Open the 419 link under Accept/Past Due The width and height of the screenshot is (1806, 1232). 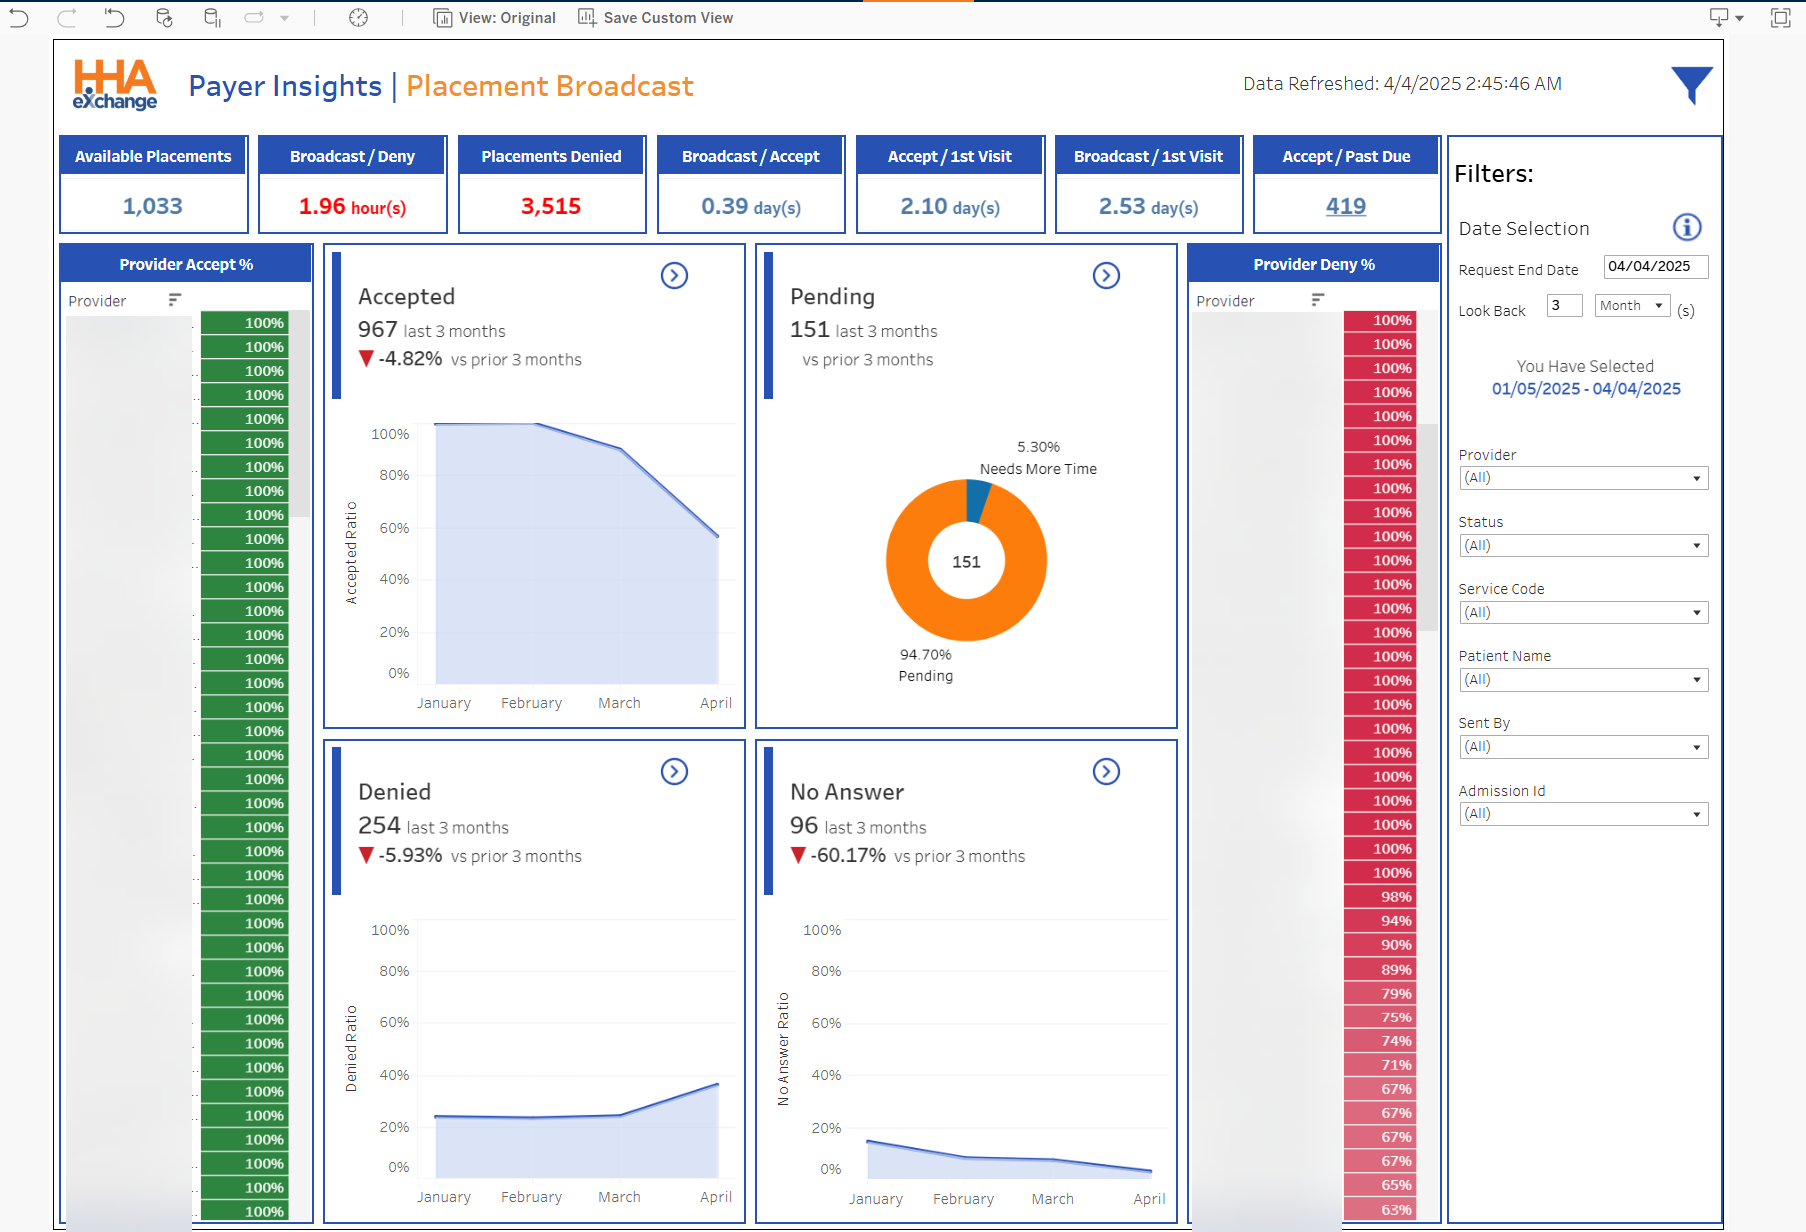[1346, 206]
